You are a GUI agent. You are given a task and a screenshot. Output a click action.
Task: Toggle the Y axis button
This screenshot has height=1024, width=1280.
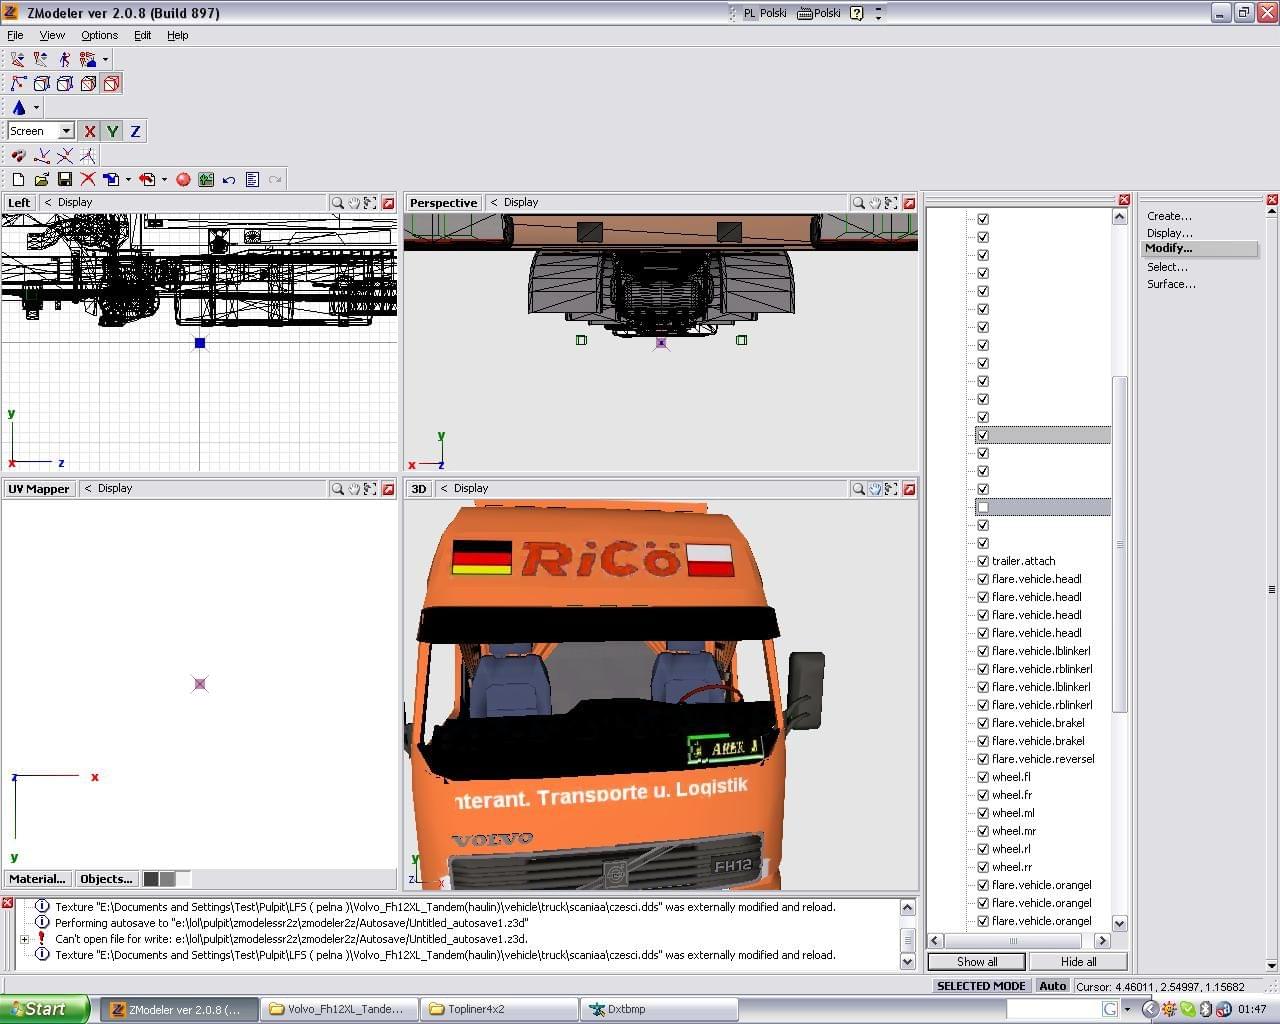pos(112,131)
